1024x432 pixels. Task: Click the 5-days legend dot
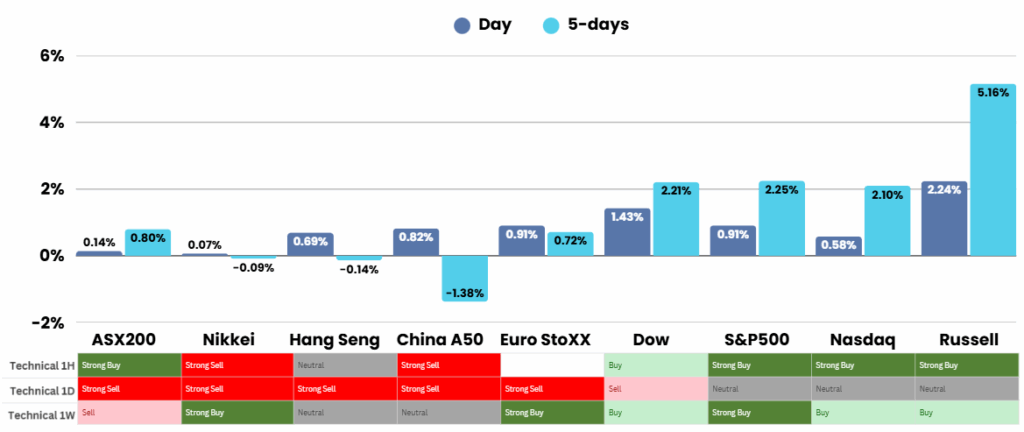[552, 26]
